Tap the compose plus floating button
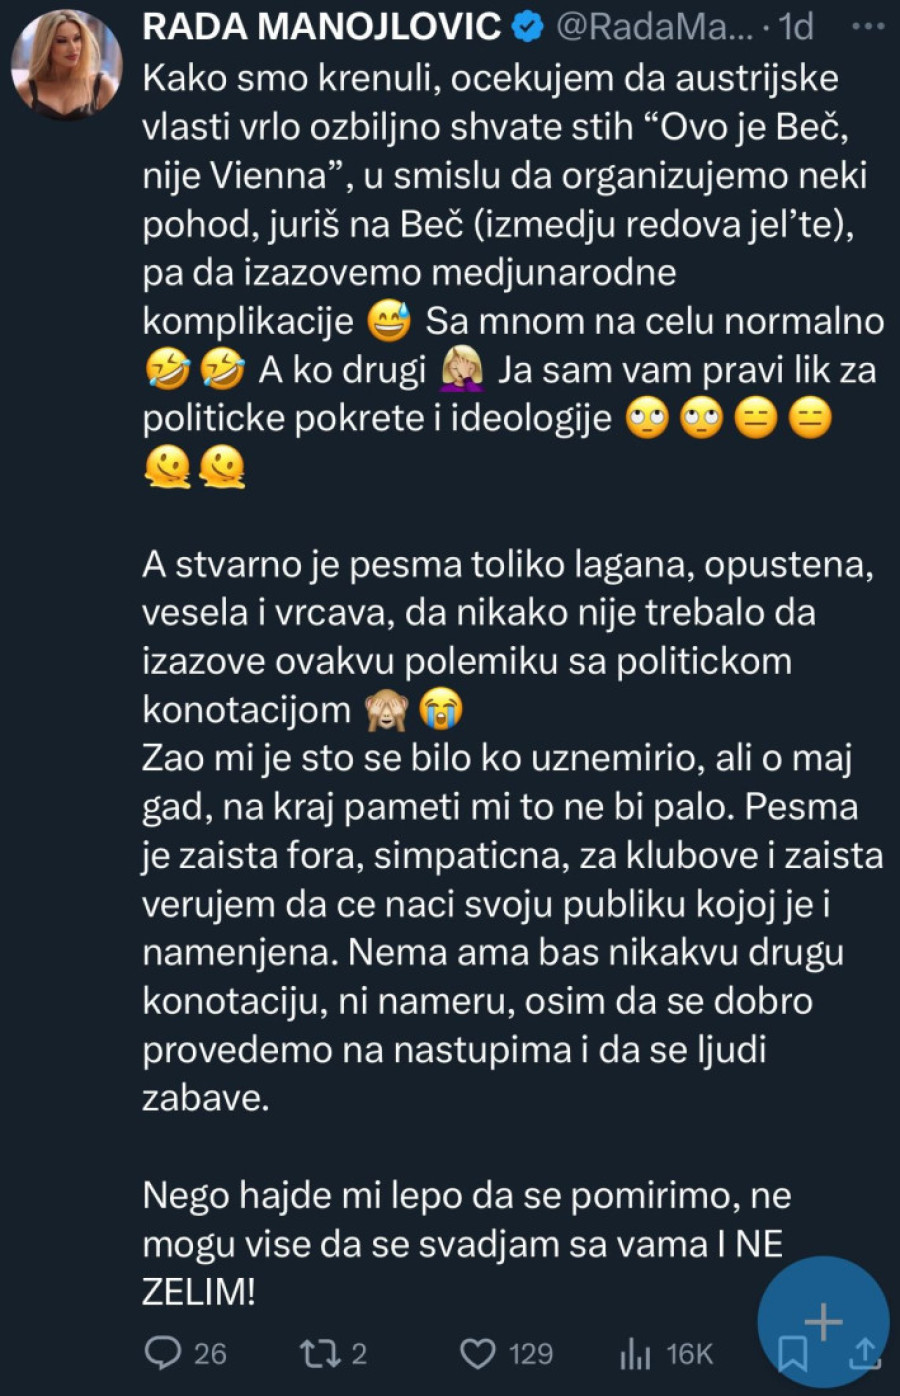 point(823,1321)
